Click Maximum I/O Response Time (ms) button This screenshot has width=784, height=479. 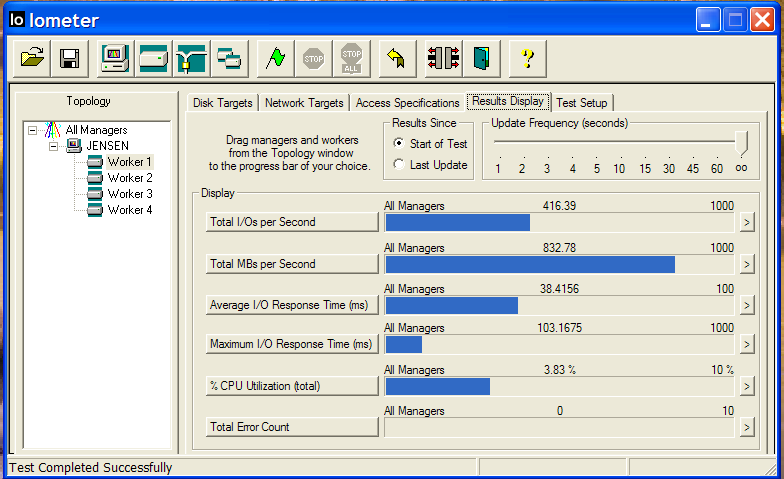pyautogui.click(x=292, y=344)
